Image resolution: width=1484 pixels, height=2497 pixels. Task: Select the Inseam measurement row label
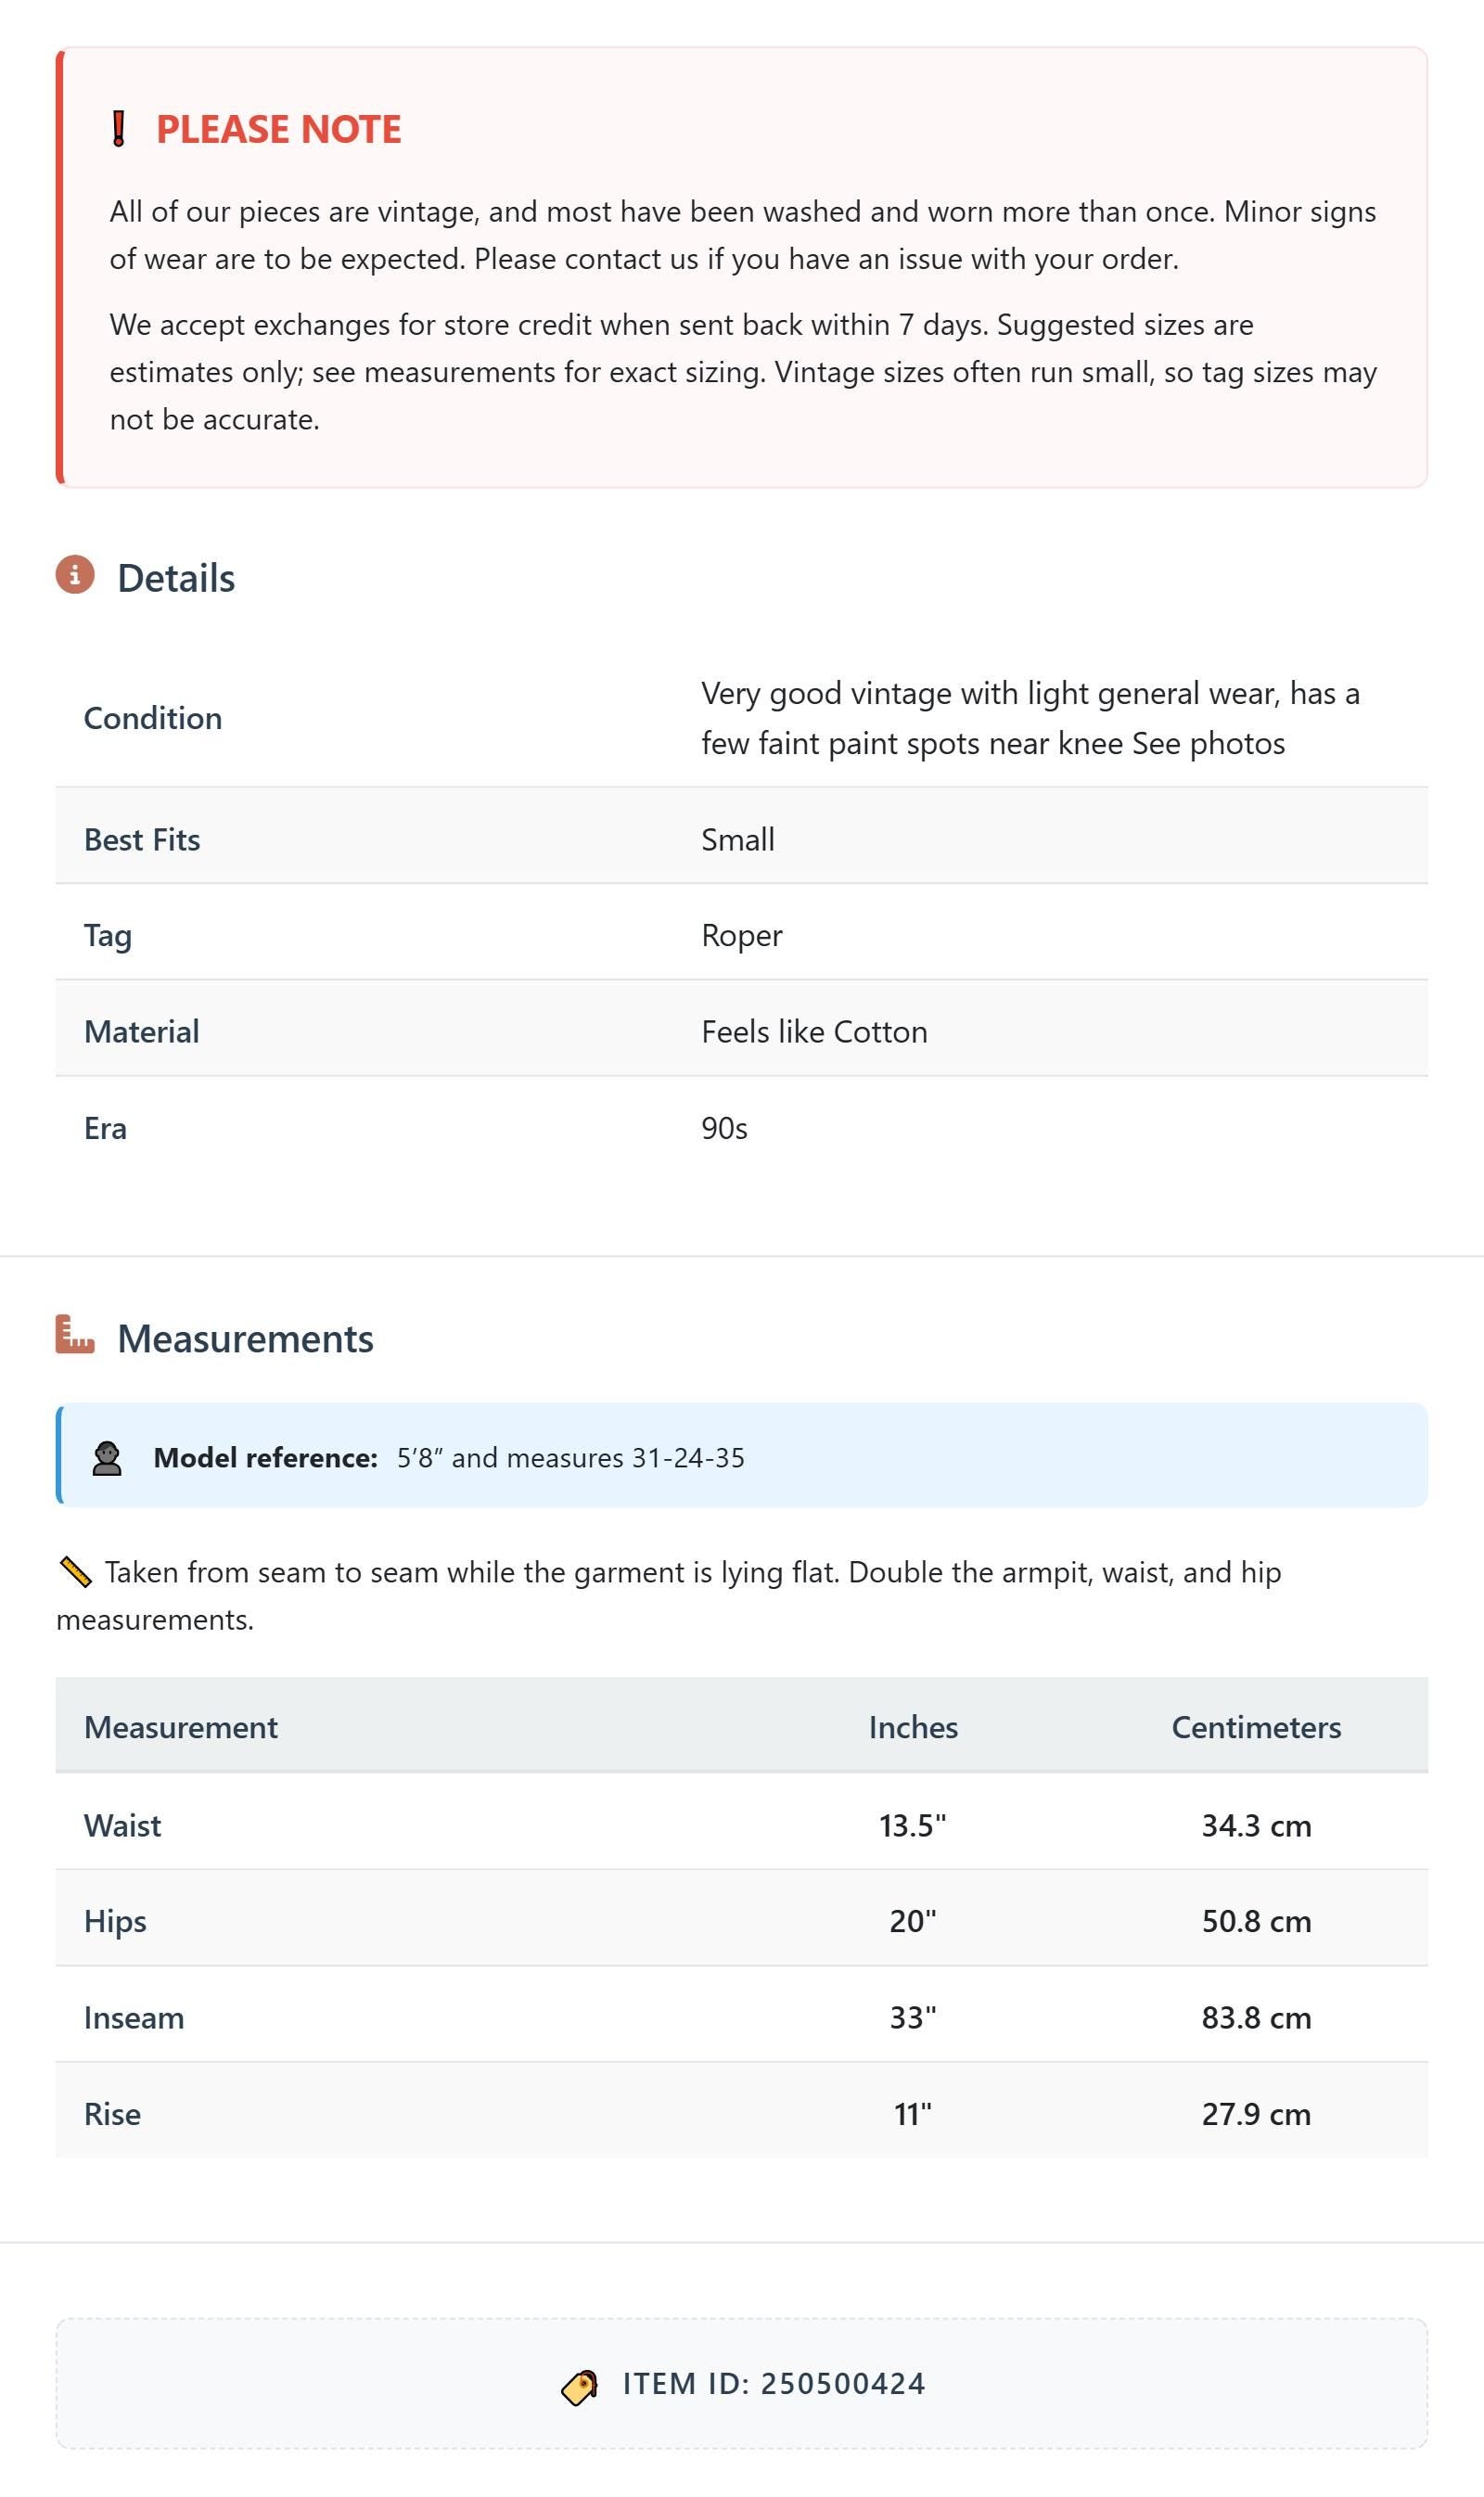point(134,2017)
